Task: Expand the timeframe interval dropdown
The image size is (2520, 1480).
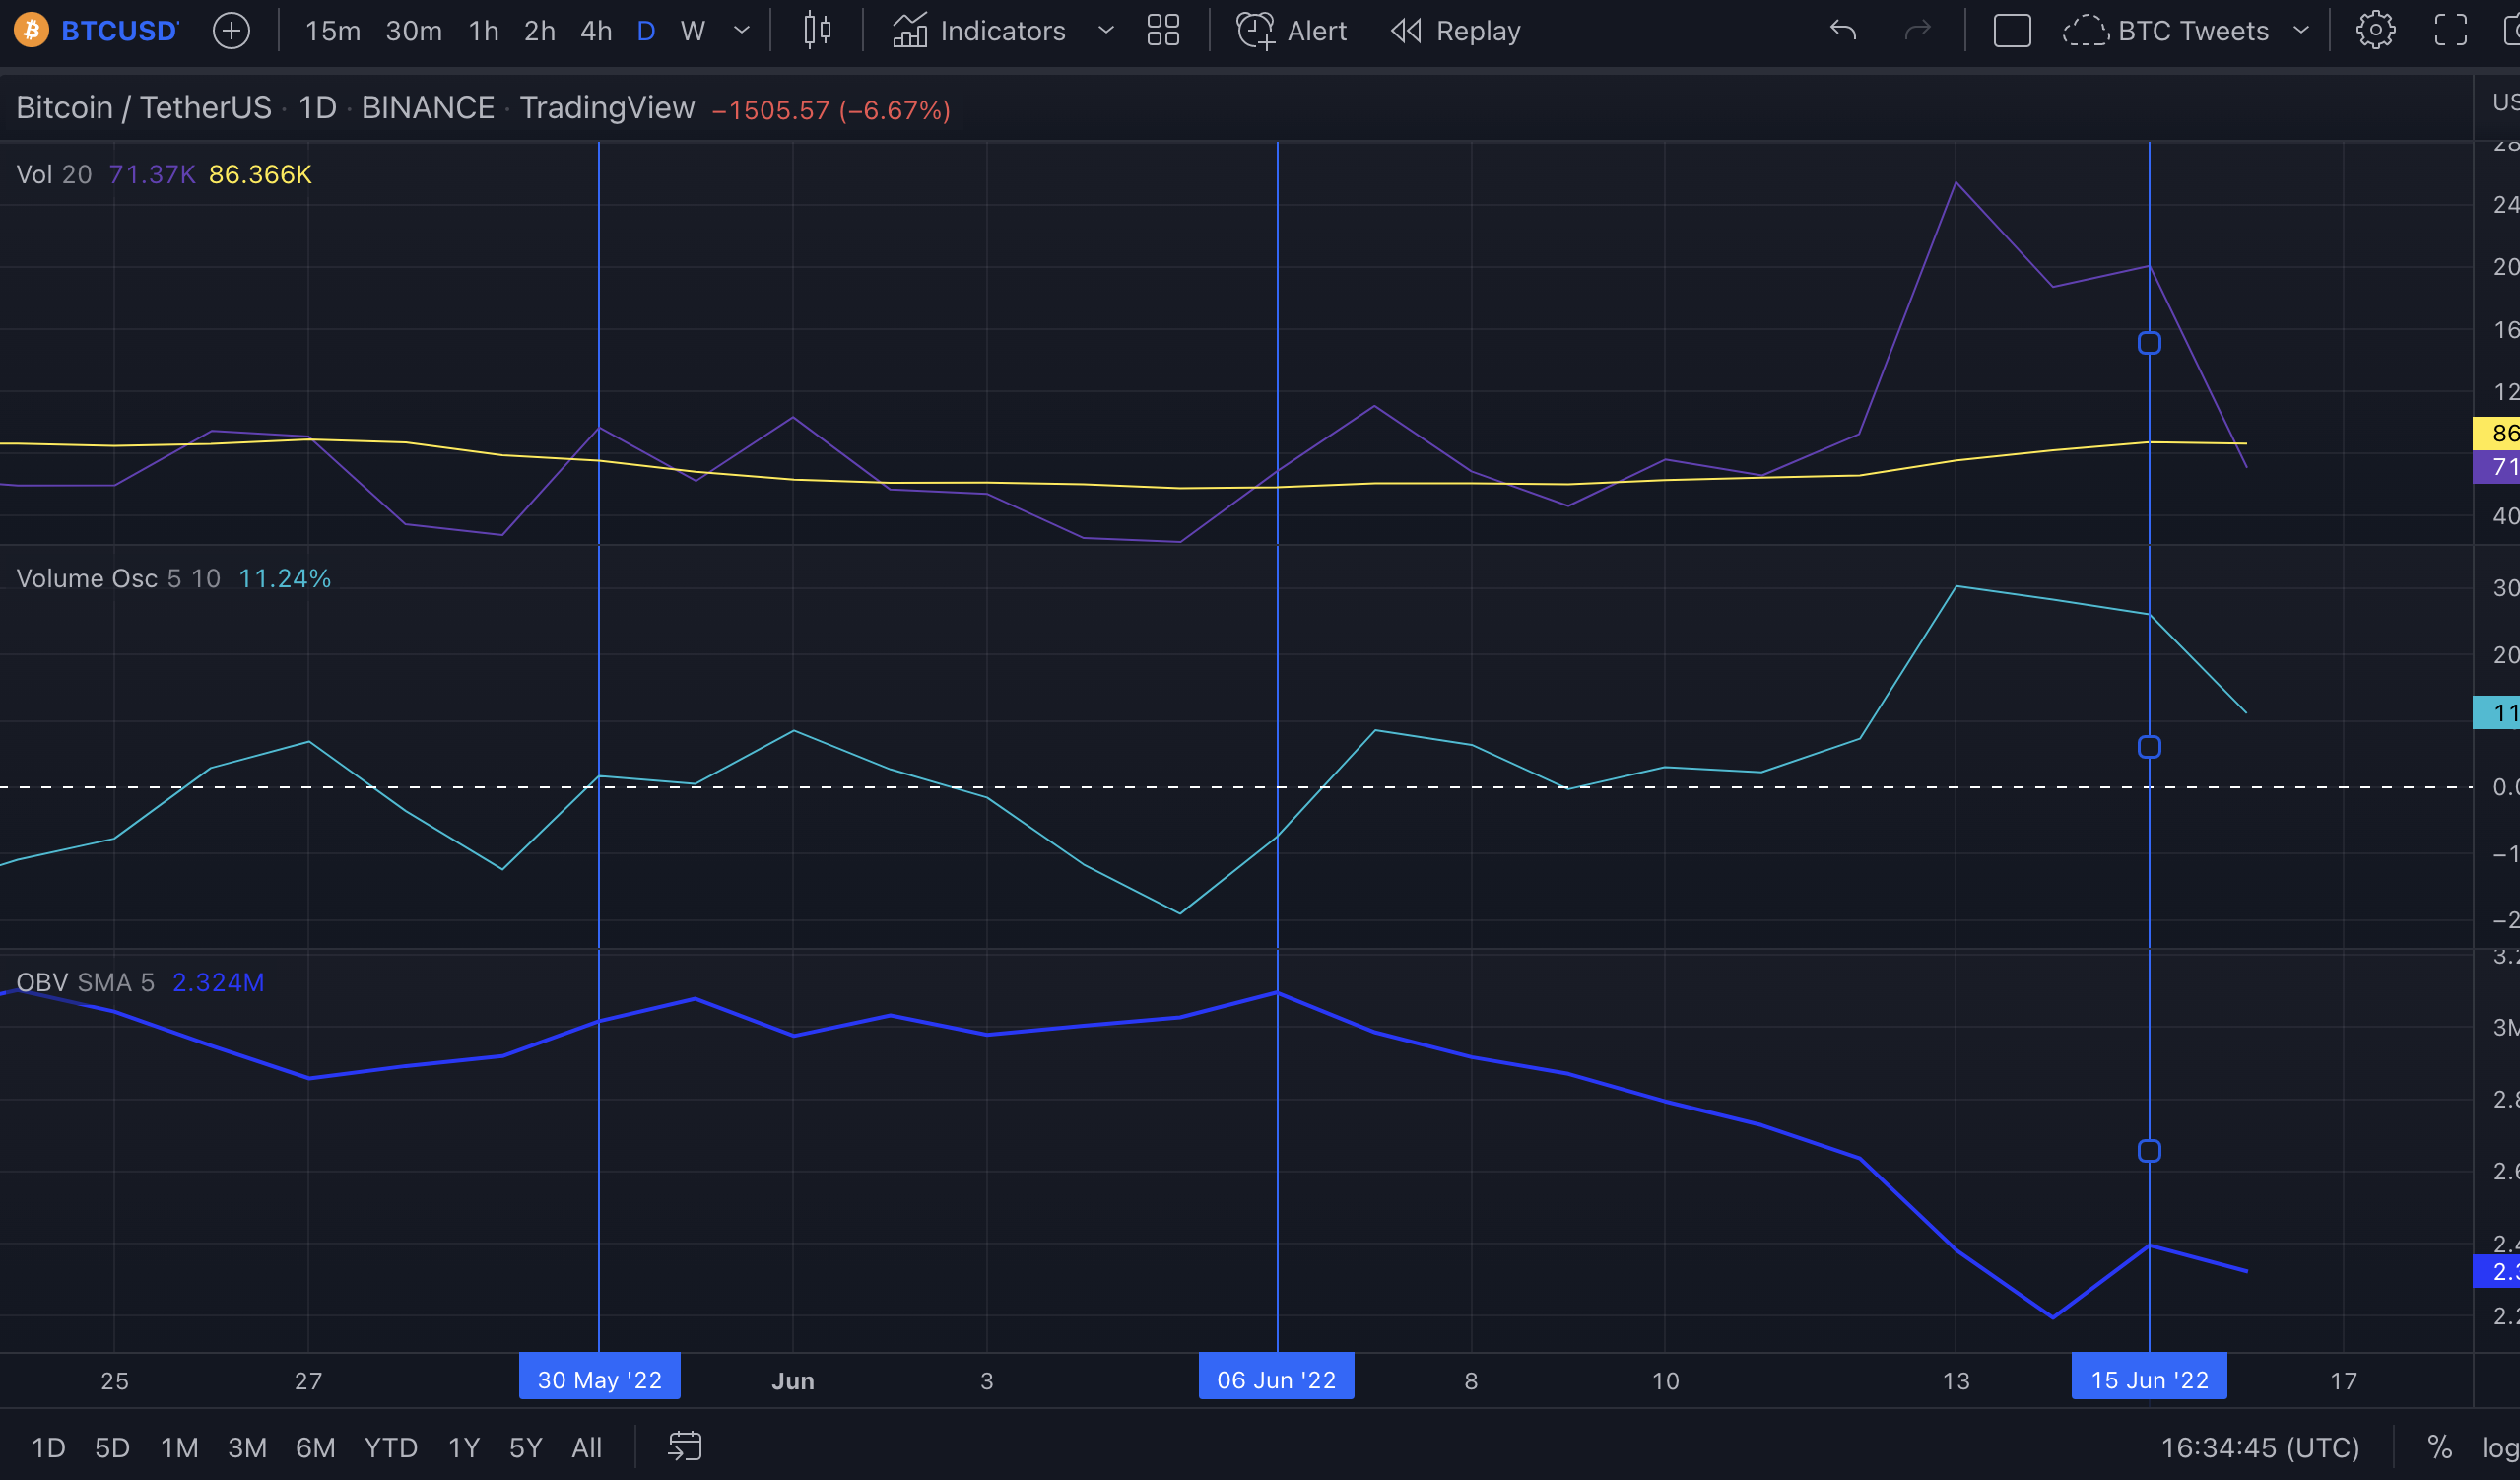Action: tap(742, 31)
